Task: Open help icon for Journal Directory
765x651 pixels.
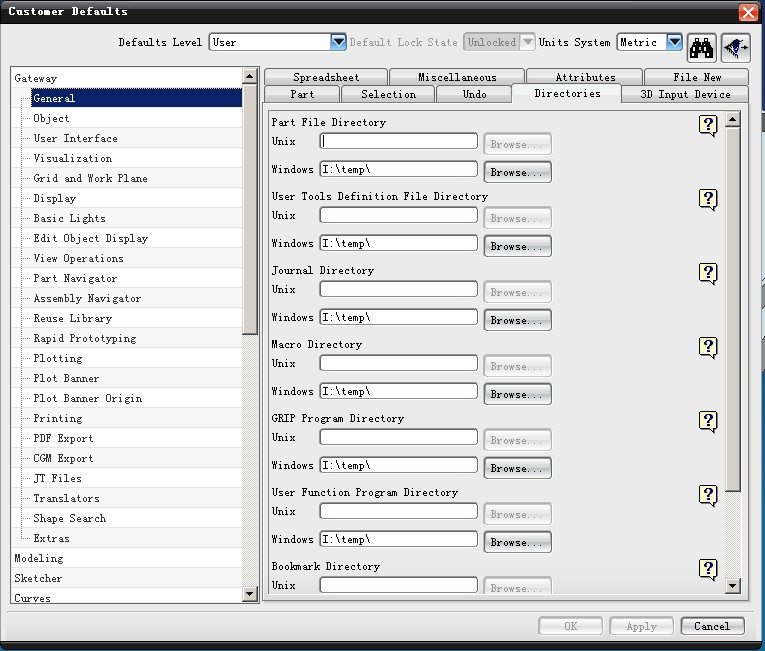Action: point(708,274)
